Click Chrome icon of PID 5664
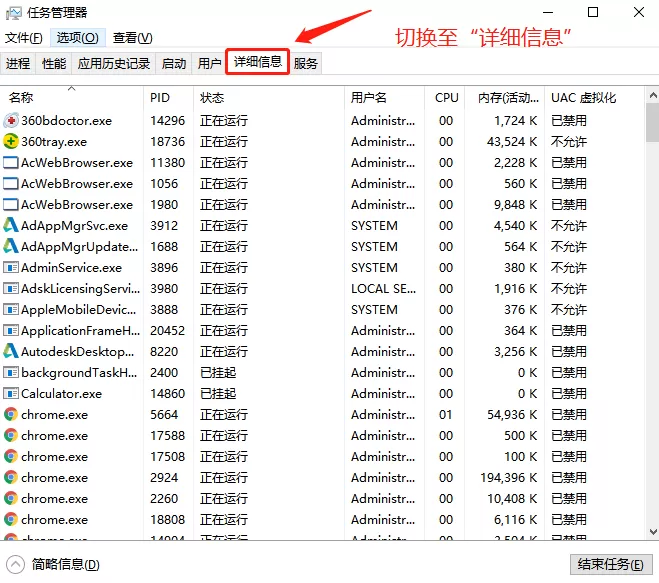The width and height of the screenshot is (659, 583). coord(11,414)
